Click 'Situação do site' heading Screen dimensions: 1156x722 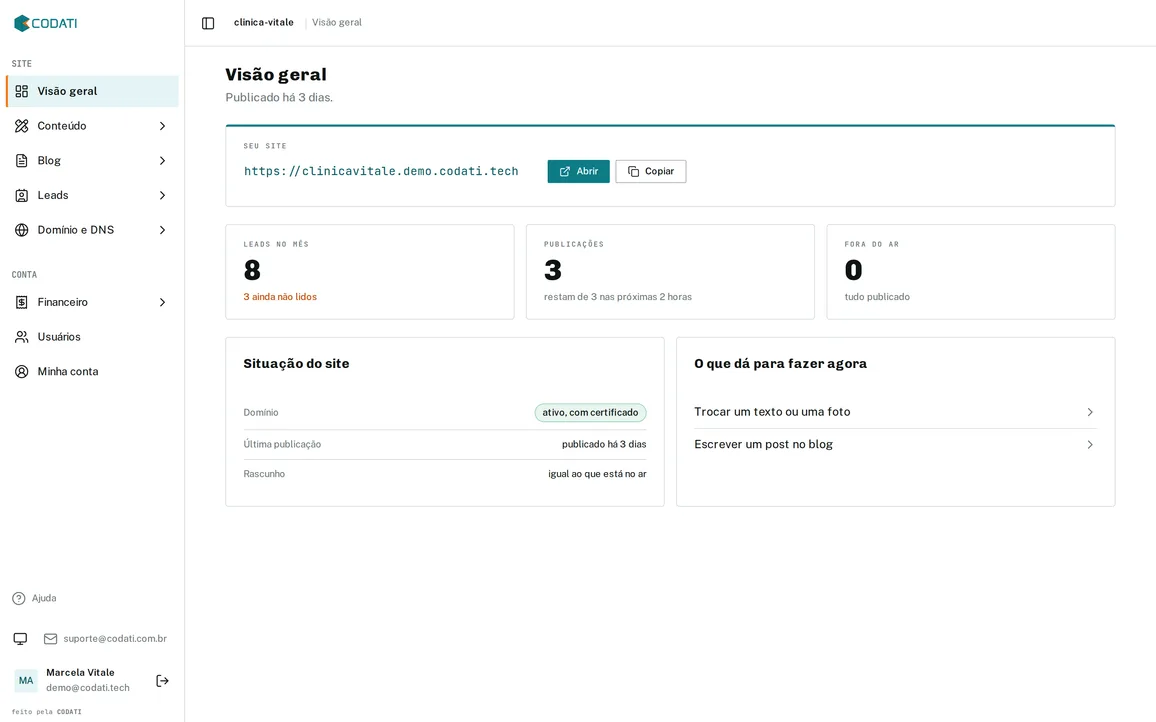(296, 364)
